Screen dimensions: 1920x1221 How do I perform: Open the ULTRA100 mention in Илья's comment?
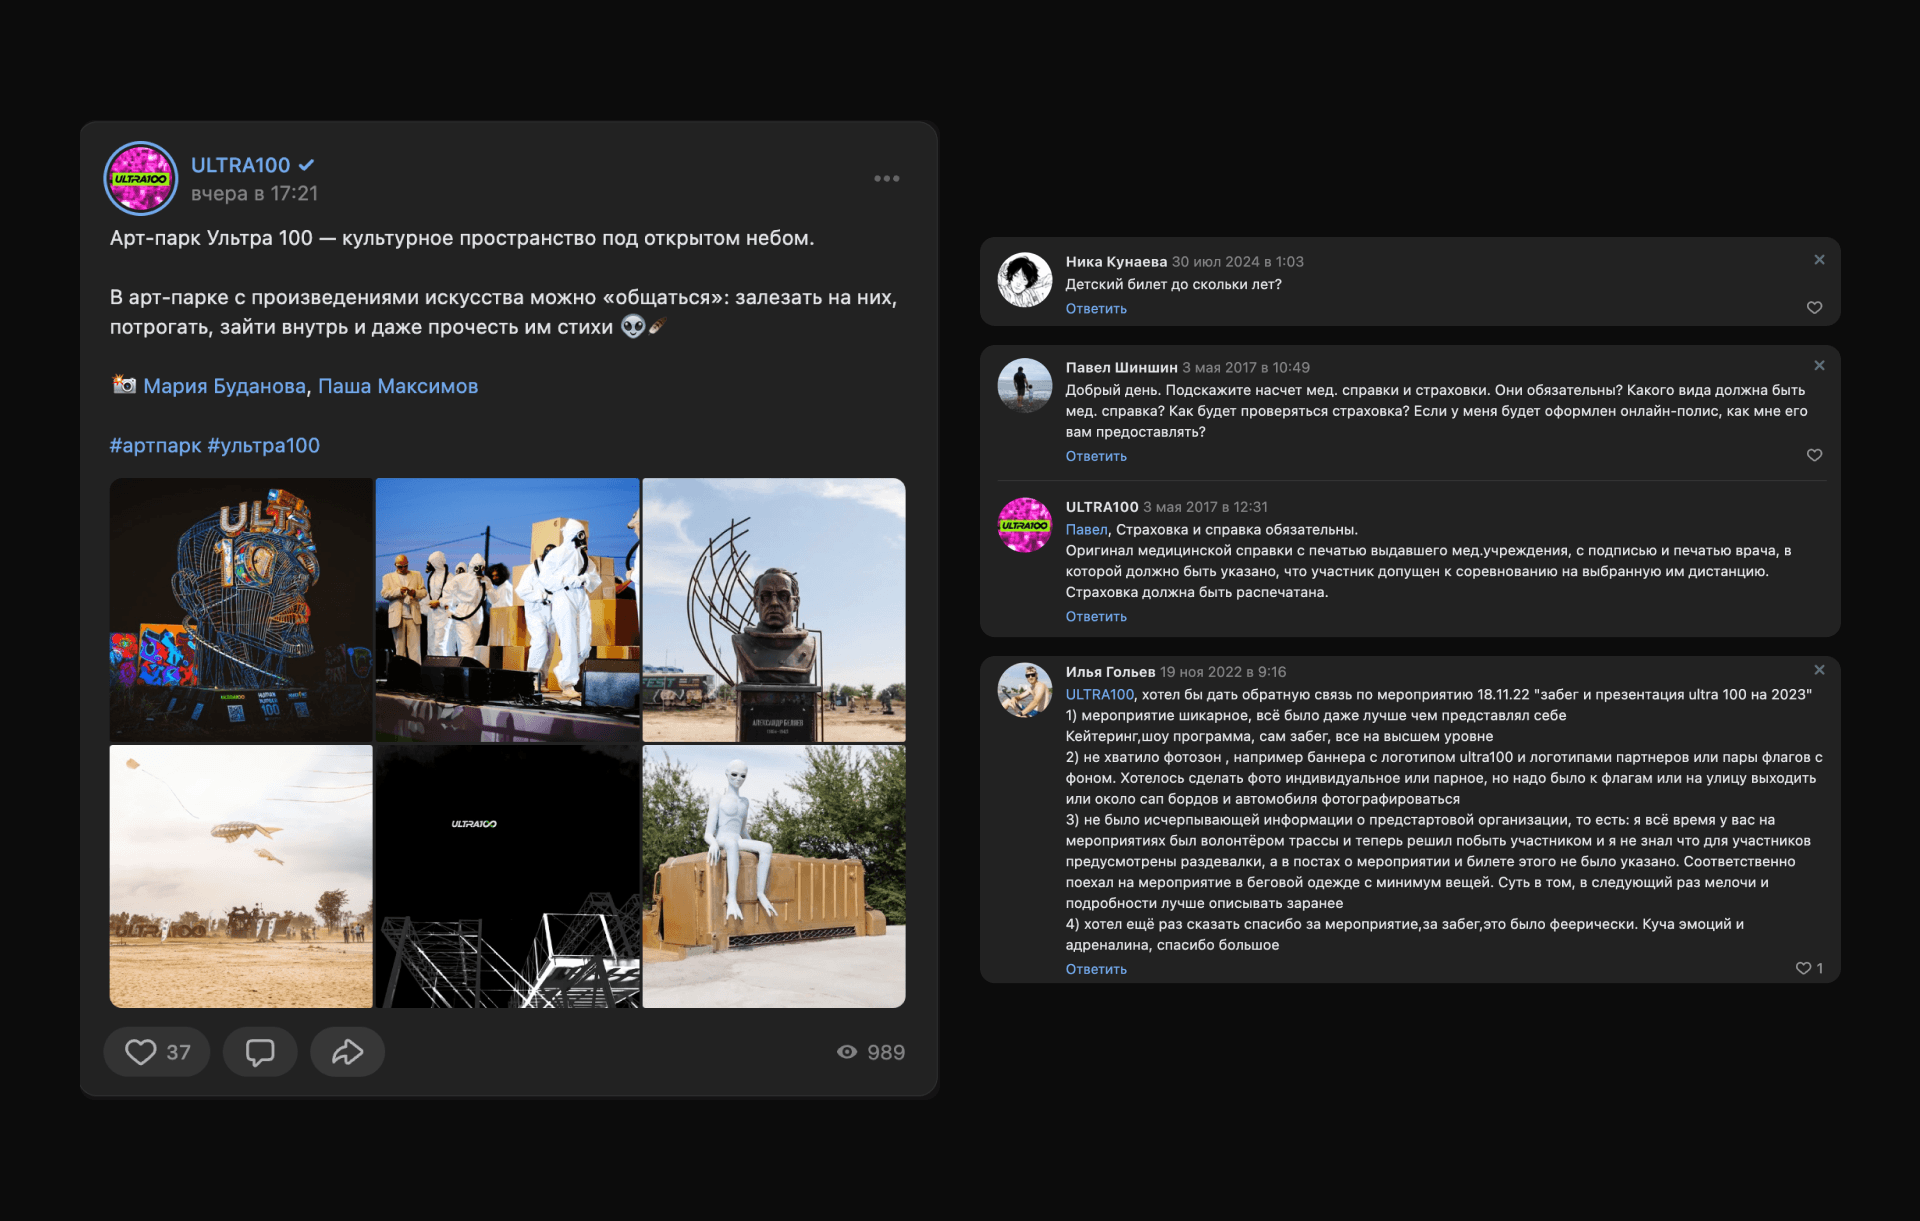[x=1099, y=695]
